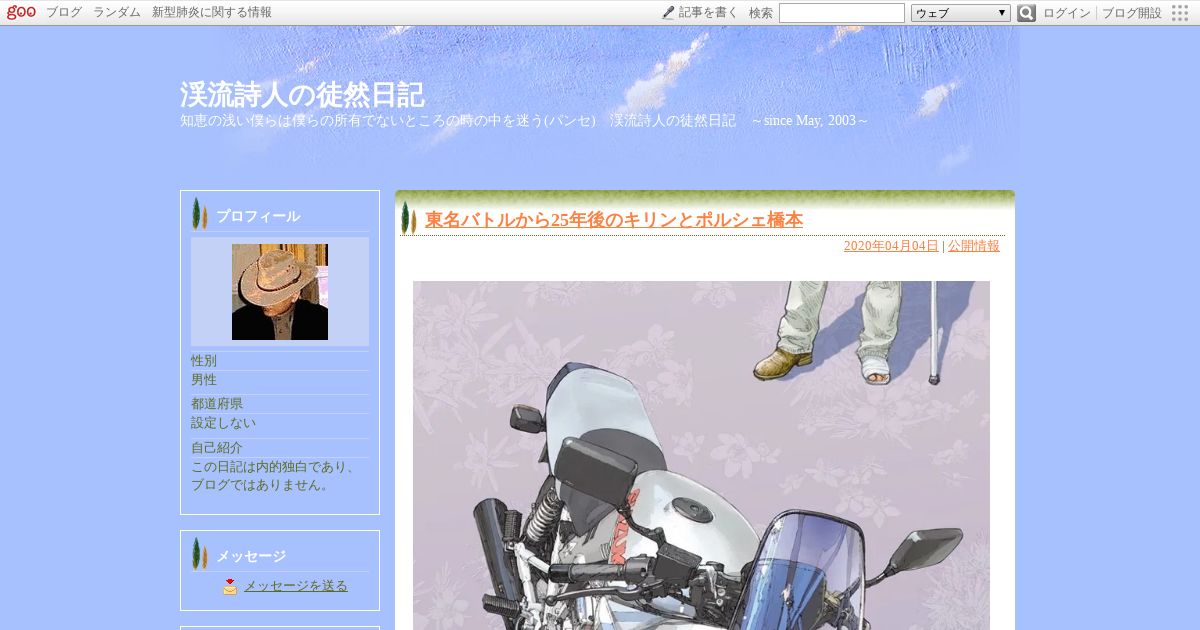Click the self-introduction text この日記は内的独白であり

[x=273, y=476]
